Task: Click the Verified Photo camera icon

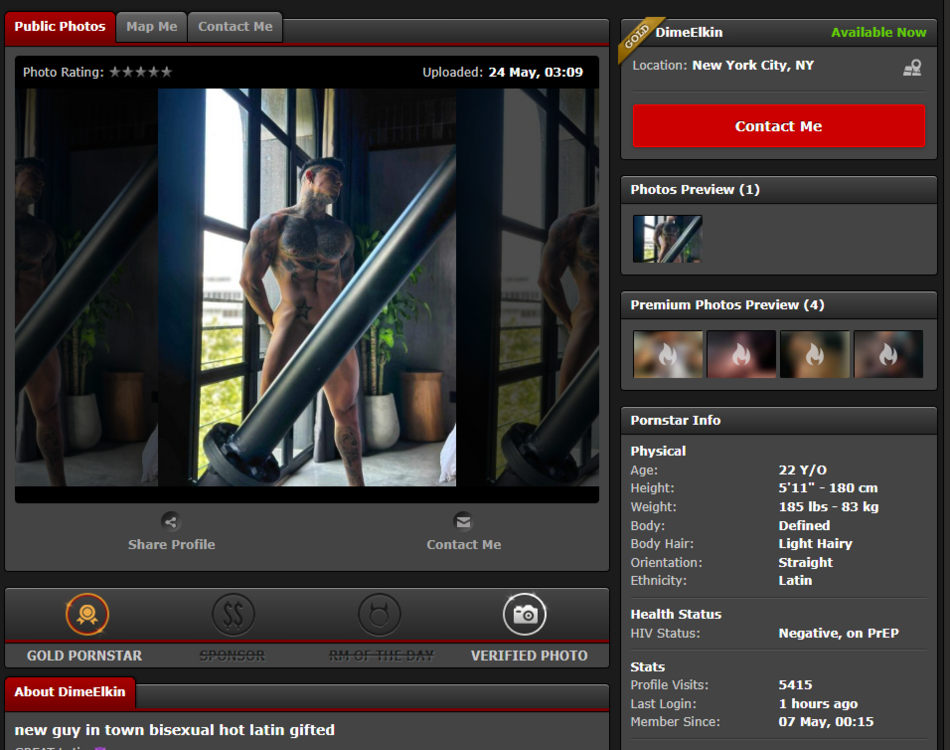Action: coord(525,614)
